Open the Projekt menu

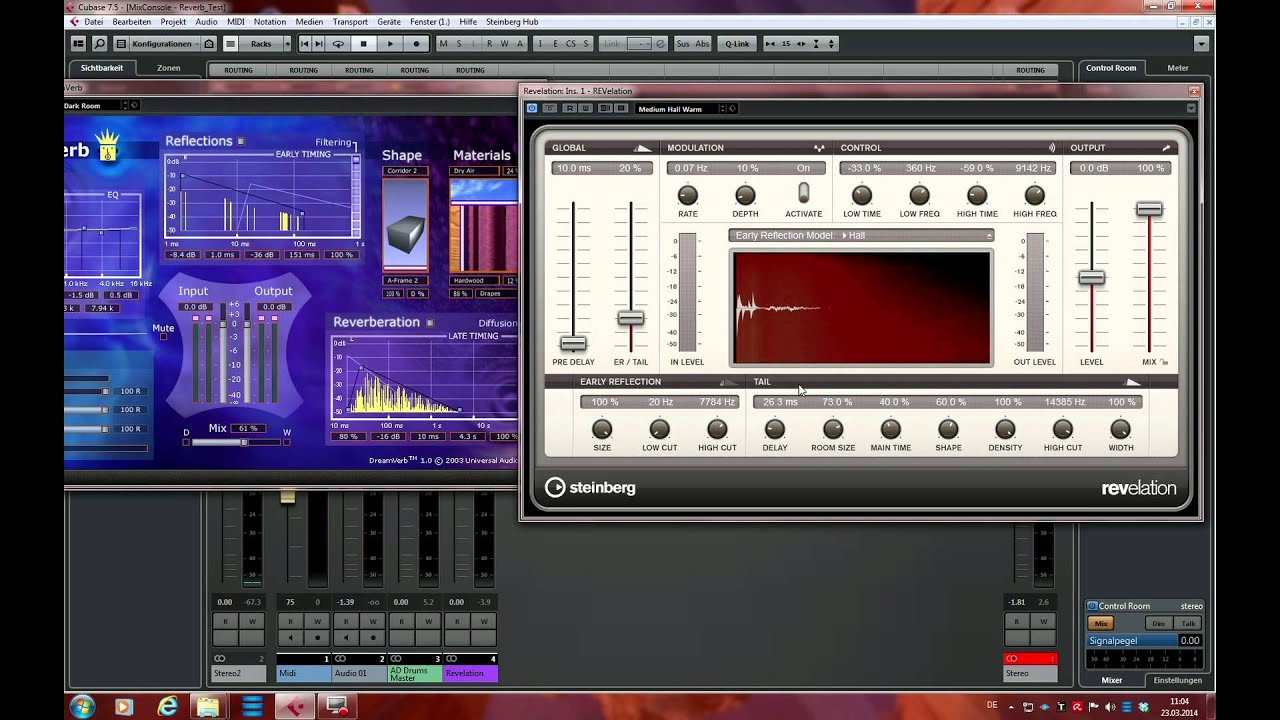[173, 22]
